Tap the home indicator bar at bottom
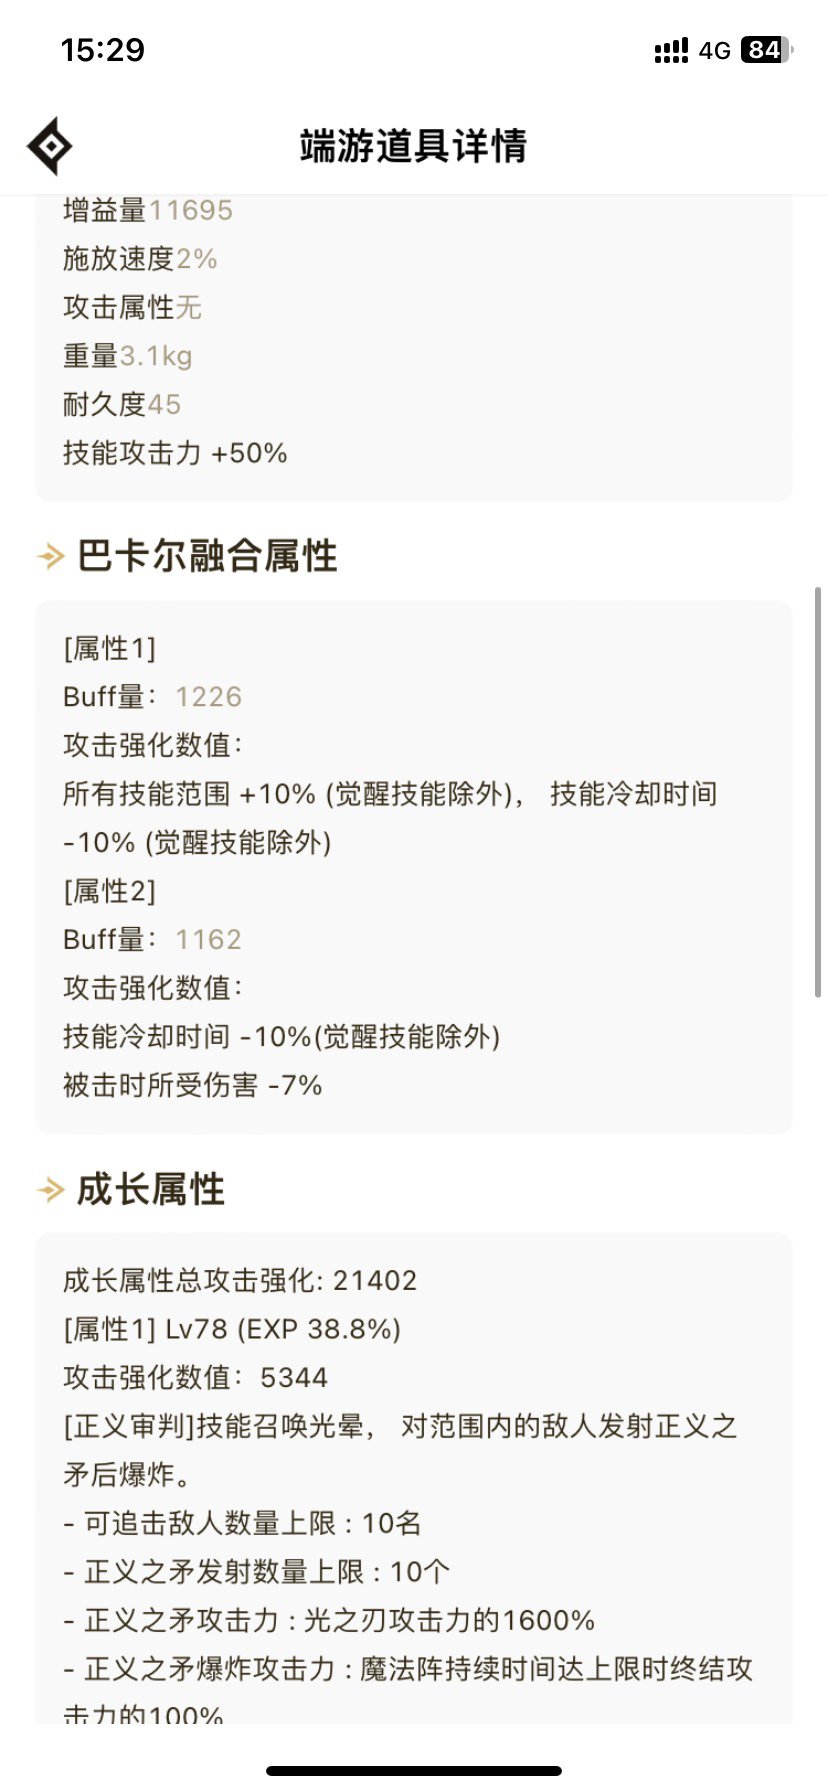 [x=414, y=1770]
